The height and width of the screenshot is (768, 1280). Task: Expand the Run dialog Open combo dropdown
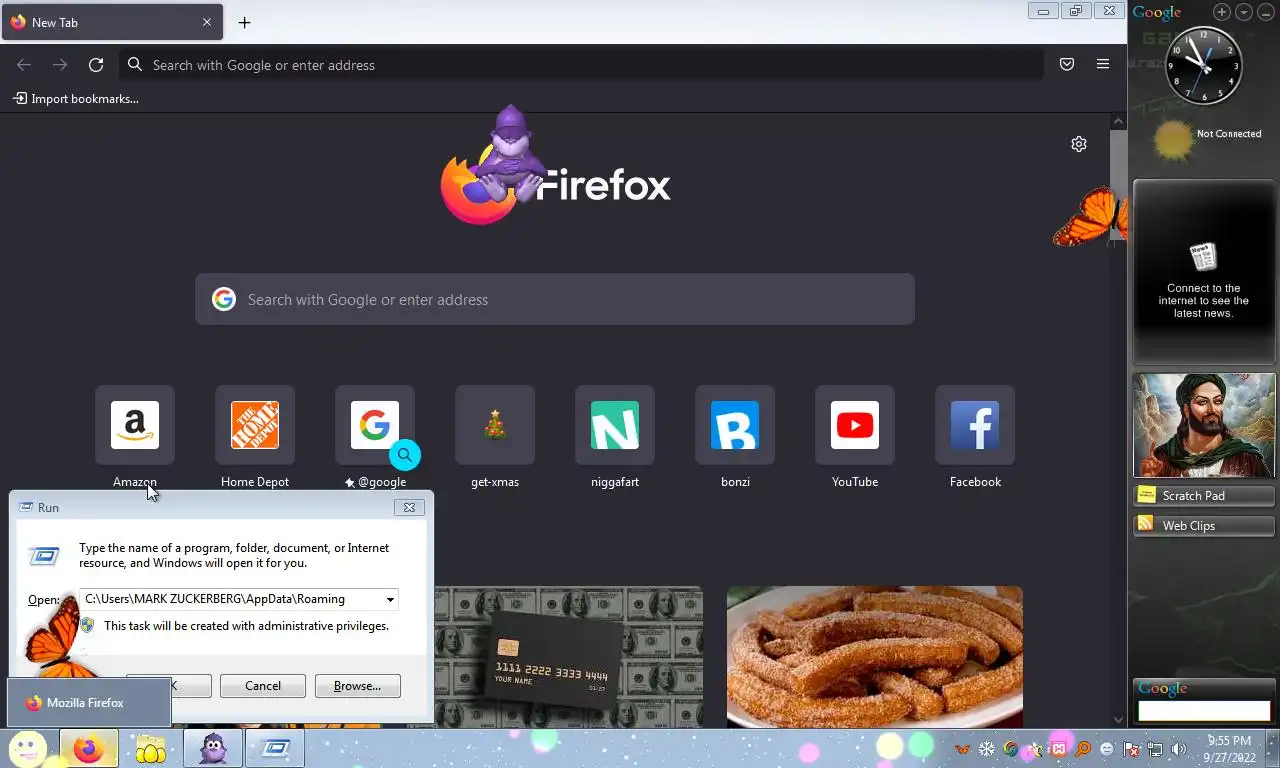(390, 599)
